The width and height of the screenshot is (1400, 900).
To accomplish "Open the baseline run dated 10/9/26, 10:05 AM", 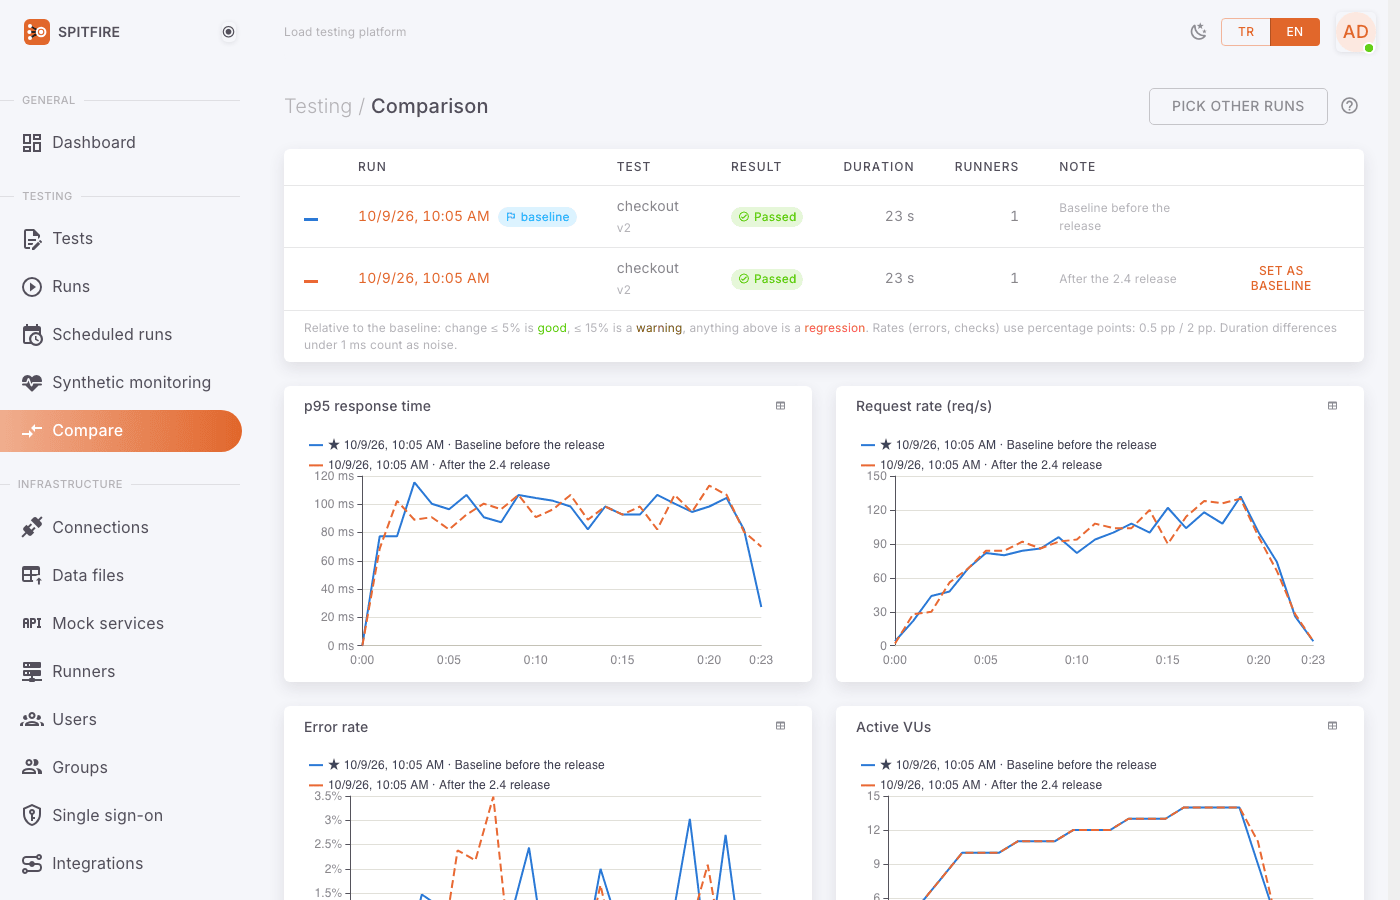I will pos(424,216).
